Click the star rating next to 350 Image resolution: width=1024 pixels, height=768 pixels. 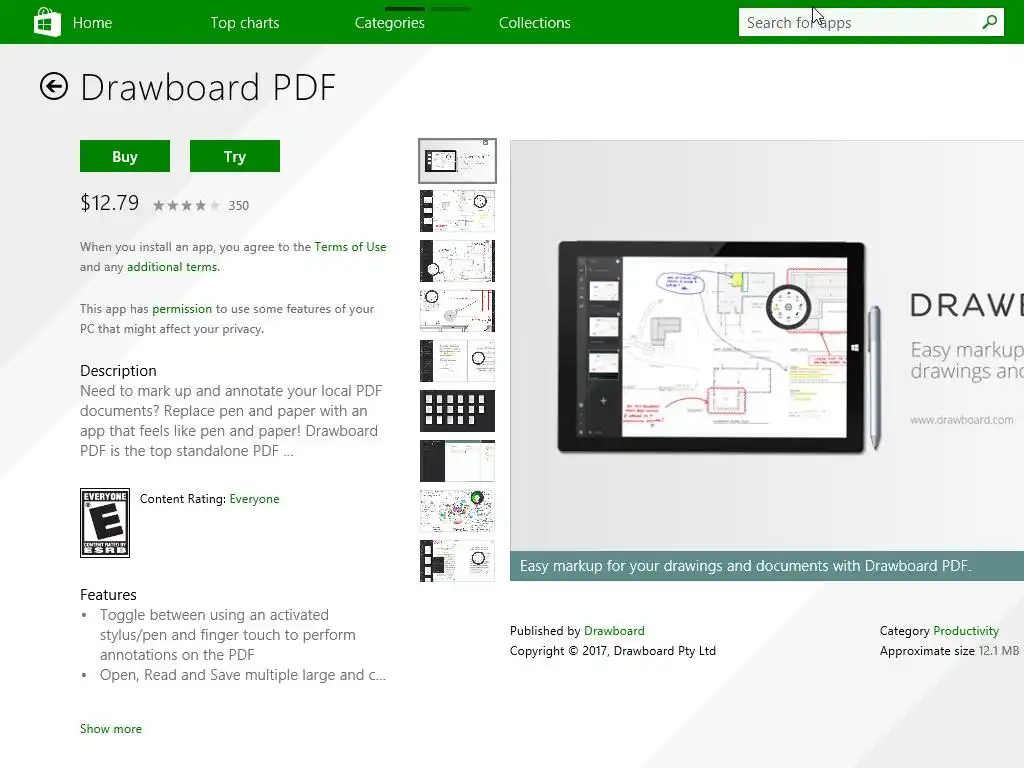point(186,206)
